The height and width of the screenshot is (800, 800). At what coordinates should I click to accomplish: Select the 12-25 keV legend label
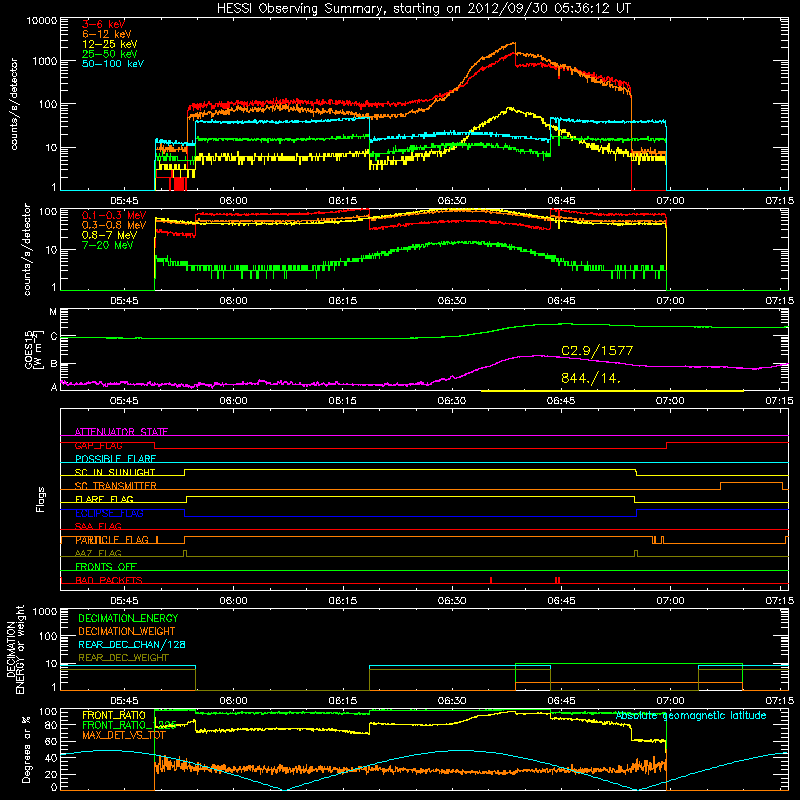point(110,44)
